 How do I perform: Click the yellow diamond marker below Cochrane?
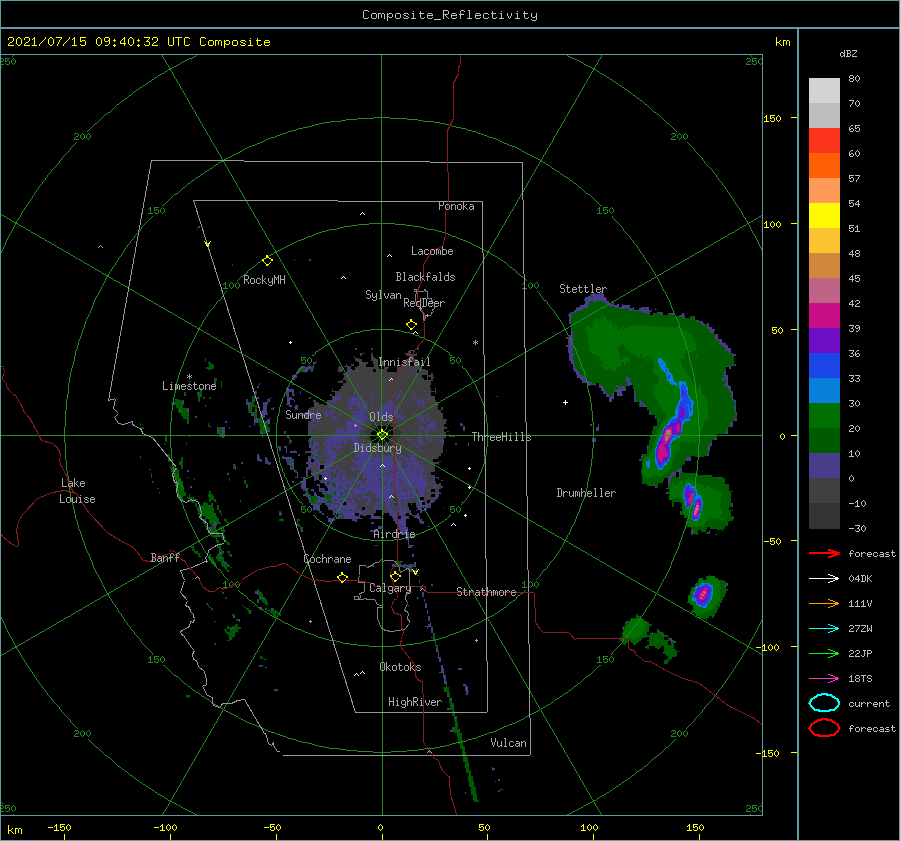(x=343, y=577)
